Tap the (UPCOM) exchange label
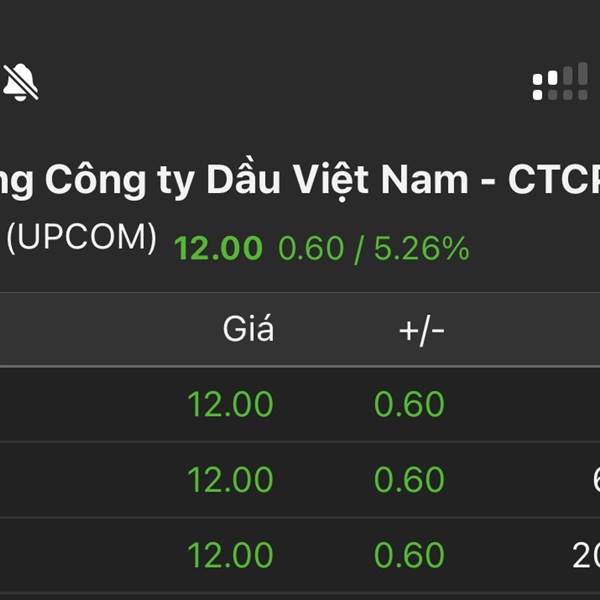Image resolution: width=600 pixels, height=600 pixels. pyautogui.click(x=82, y=238)
